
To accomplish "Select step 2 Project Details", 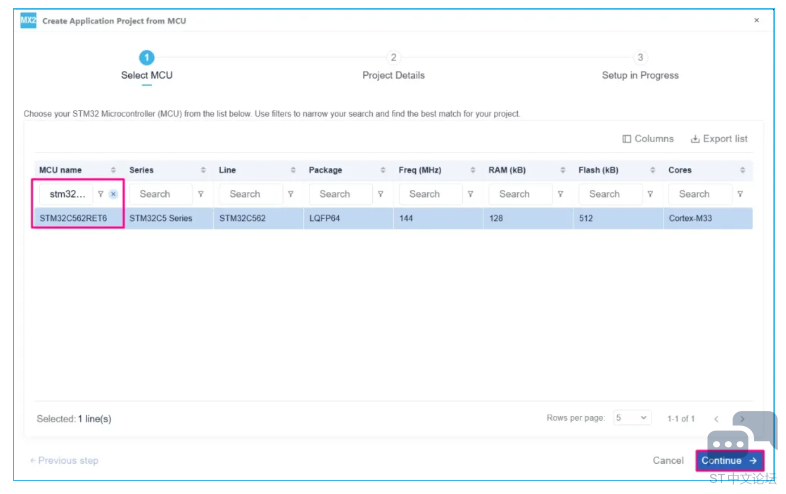I will pos(394,66).
